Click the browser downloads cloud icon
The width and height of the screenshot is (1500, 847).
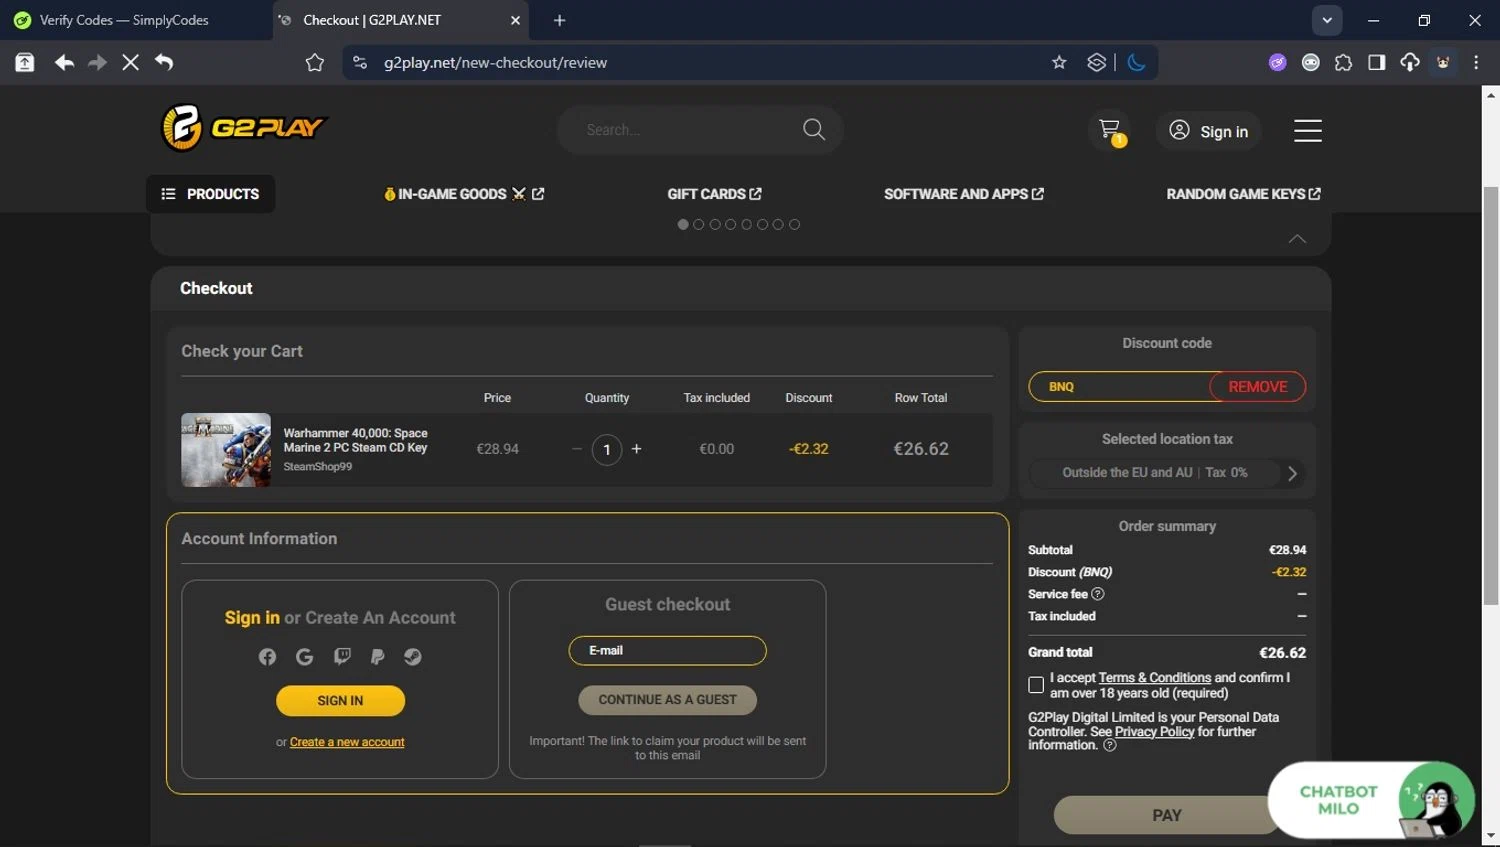(x=1410, y=62)
